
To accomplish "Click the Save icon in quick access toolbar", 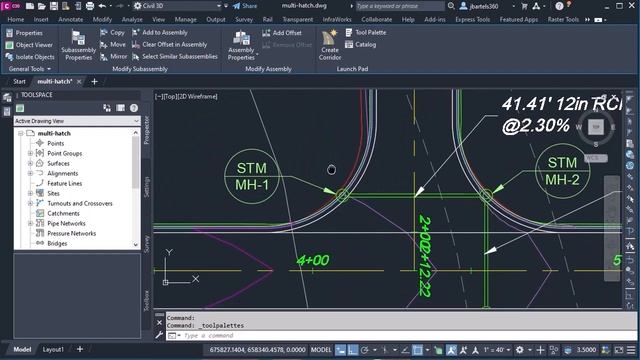I will [x=54, y=6].
